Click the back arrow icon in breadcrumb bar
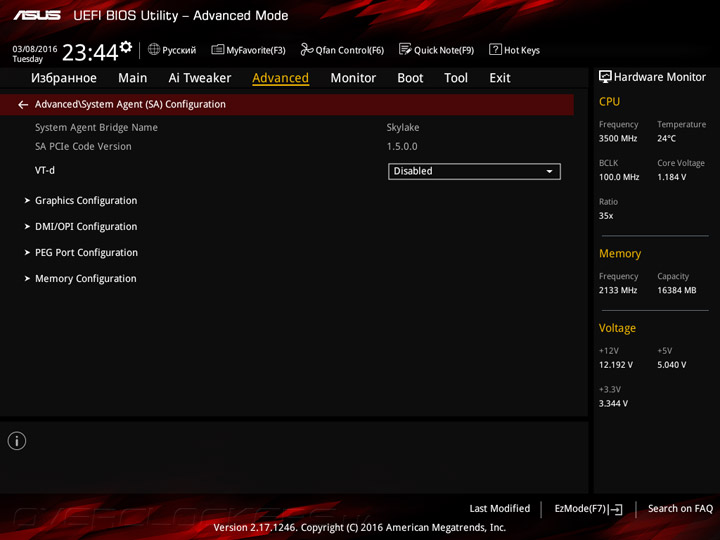This screenshot has height=540, width=720. 23,105
